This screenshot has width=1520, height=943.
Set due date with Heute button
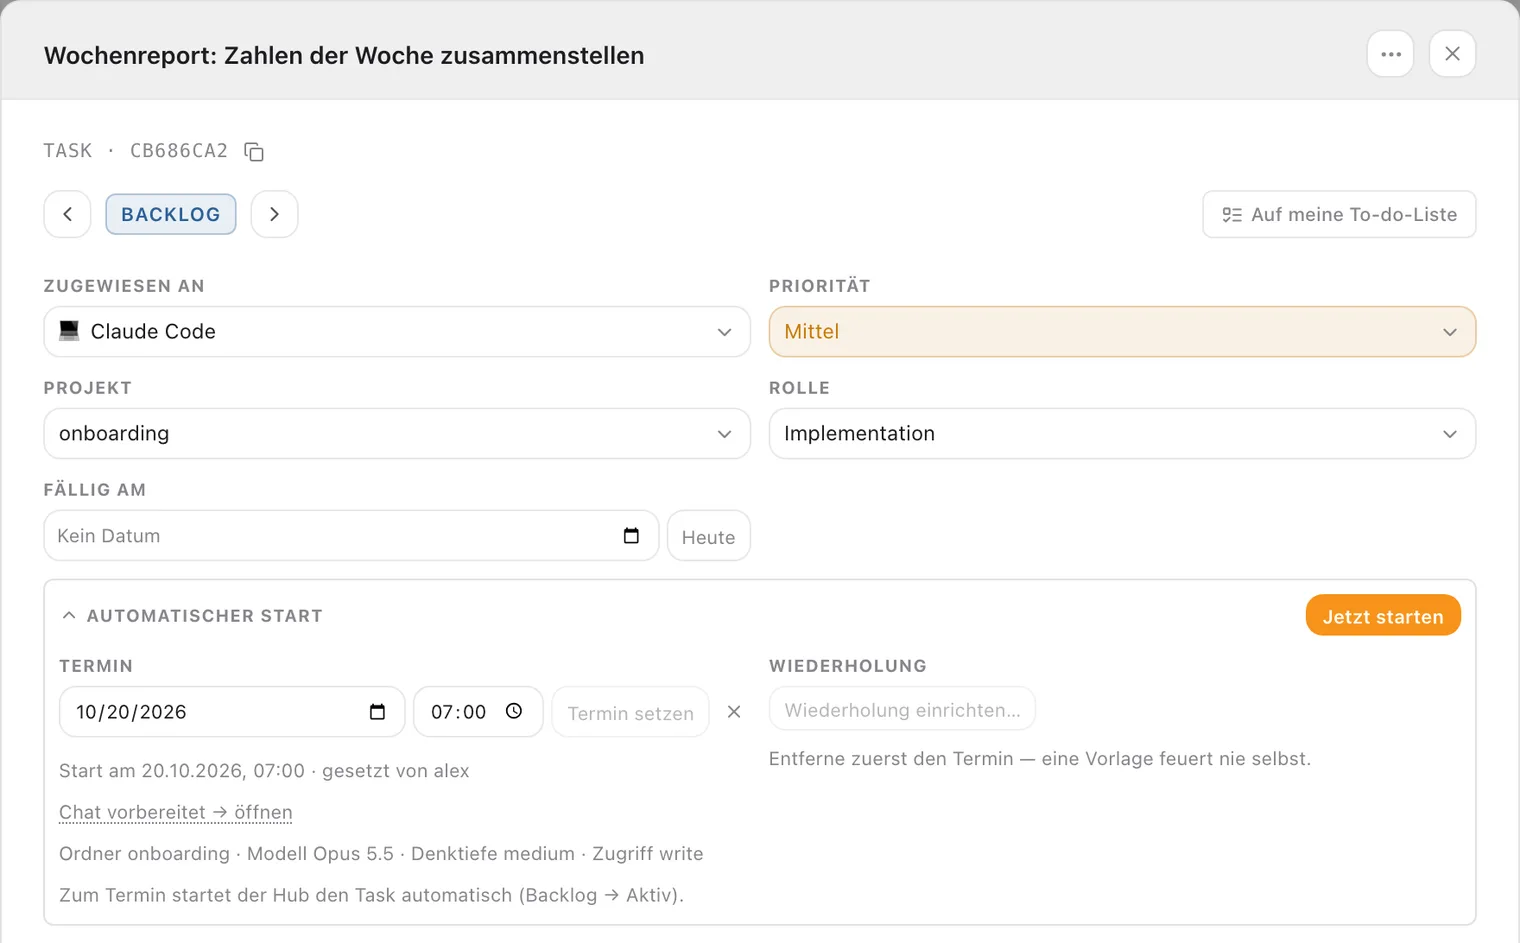[x=708, y=537]
